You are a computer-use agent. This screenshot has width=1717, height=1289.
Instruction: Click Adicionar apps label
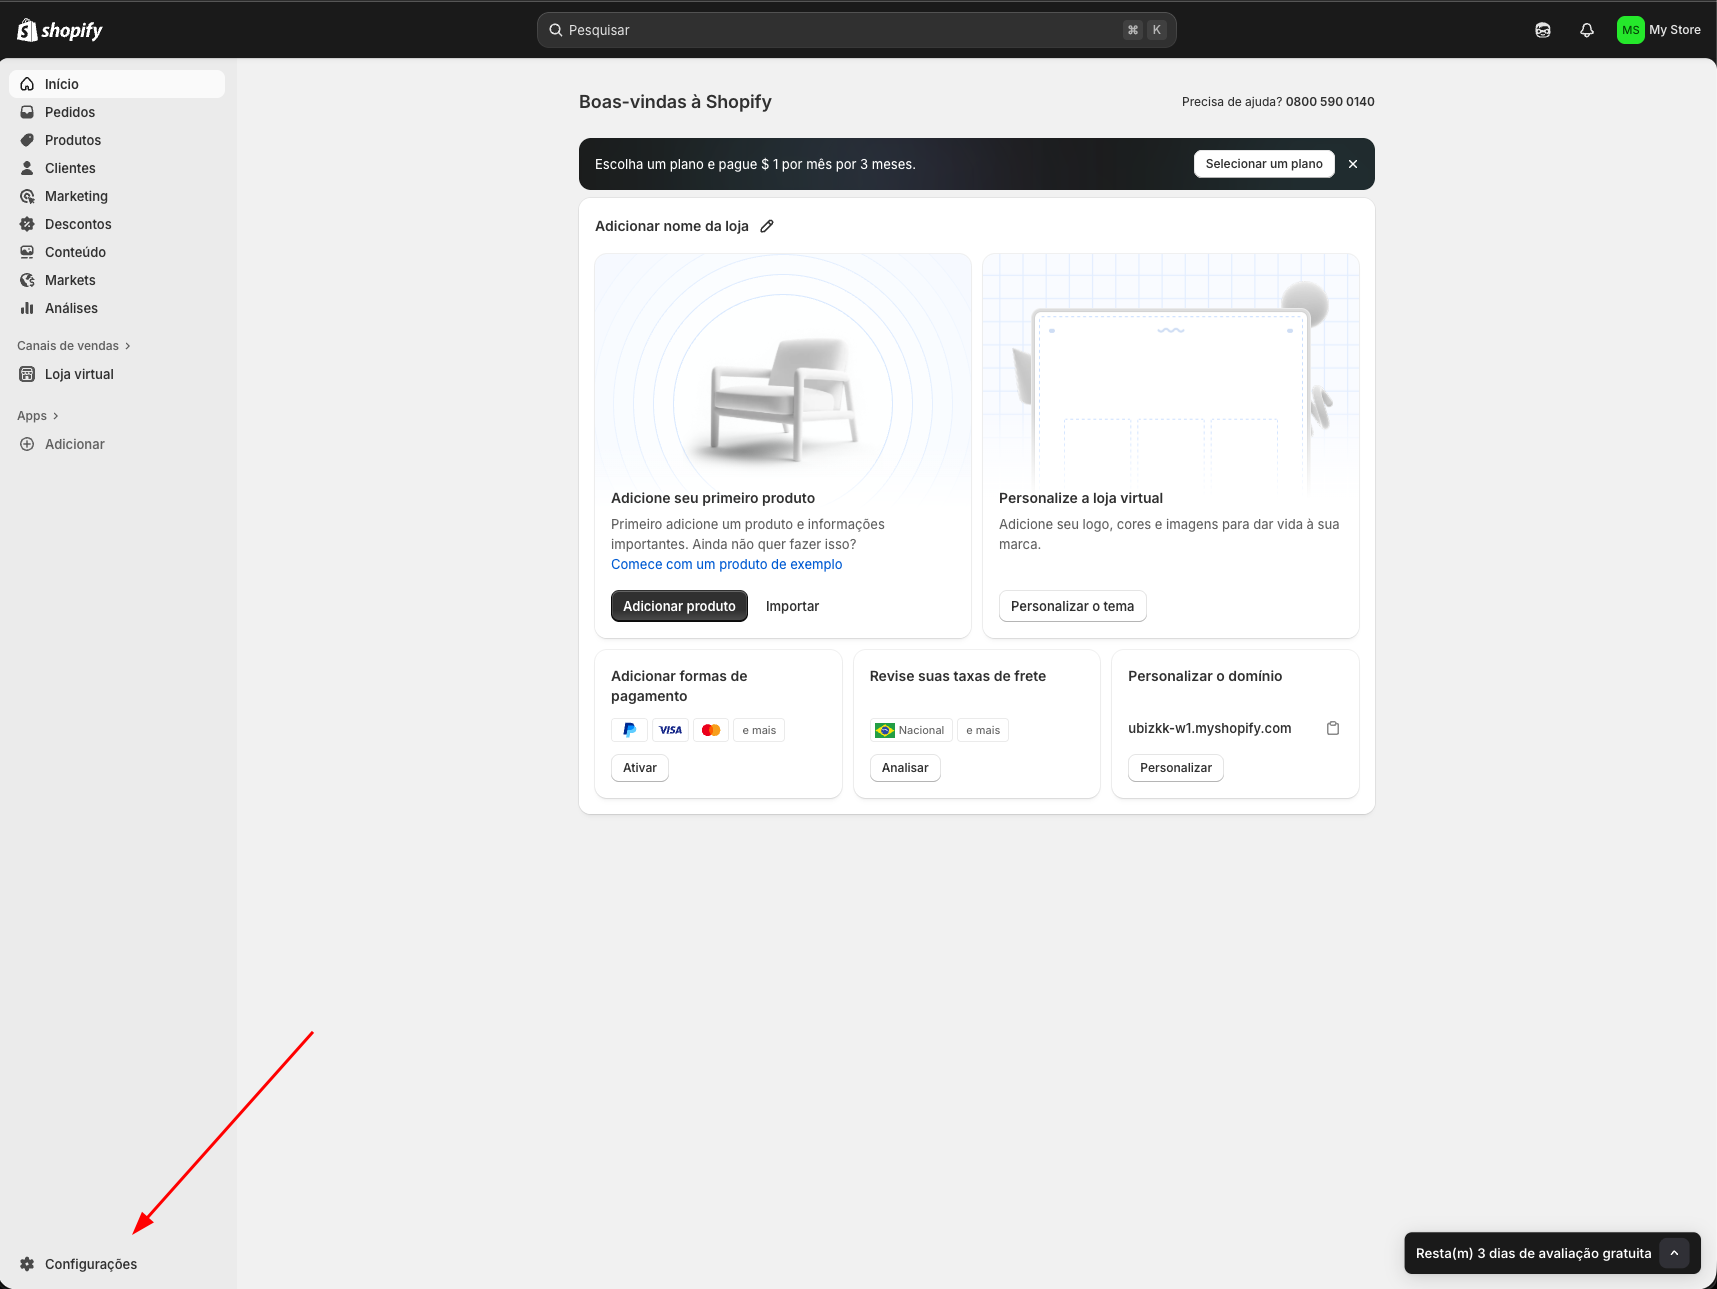tap(75, 444)
